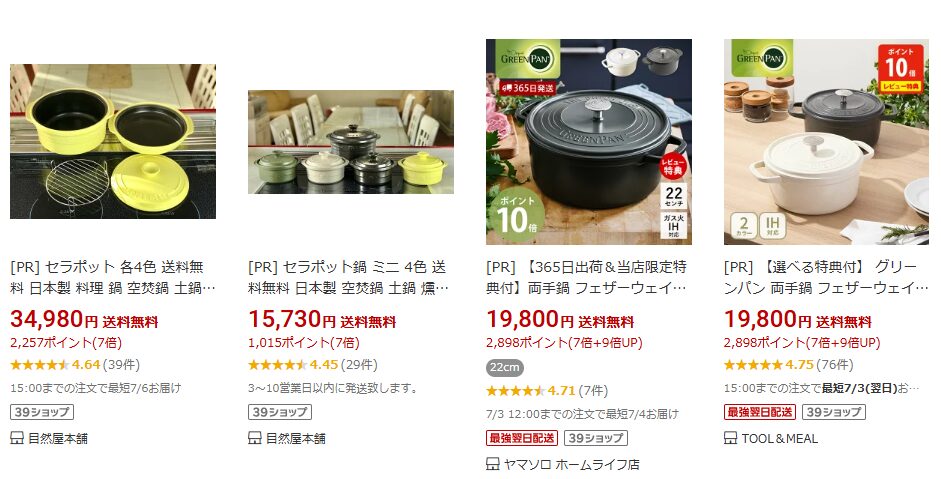Click the shop icon beside second 自然屋本舗

click(254, 438)
